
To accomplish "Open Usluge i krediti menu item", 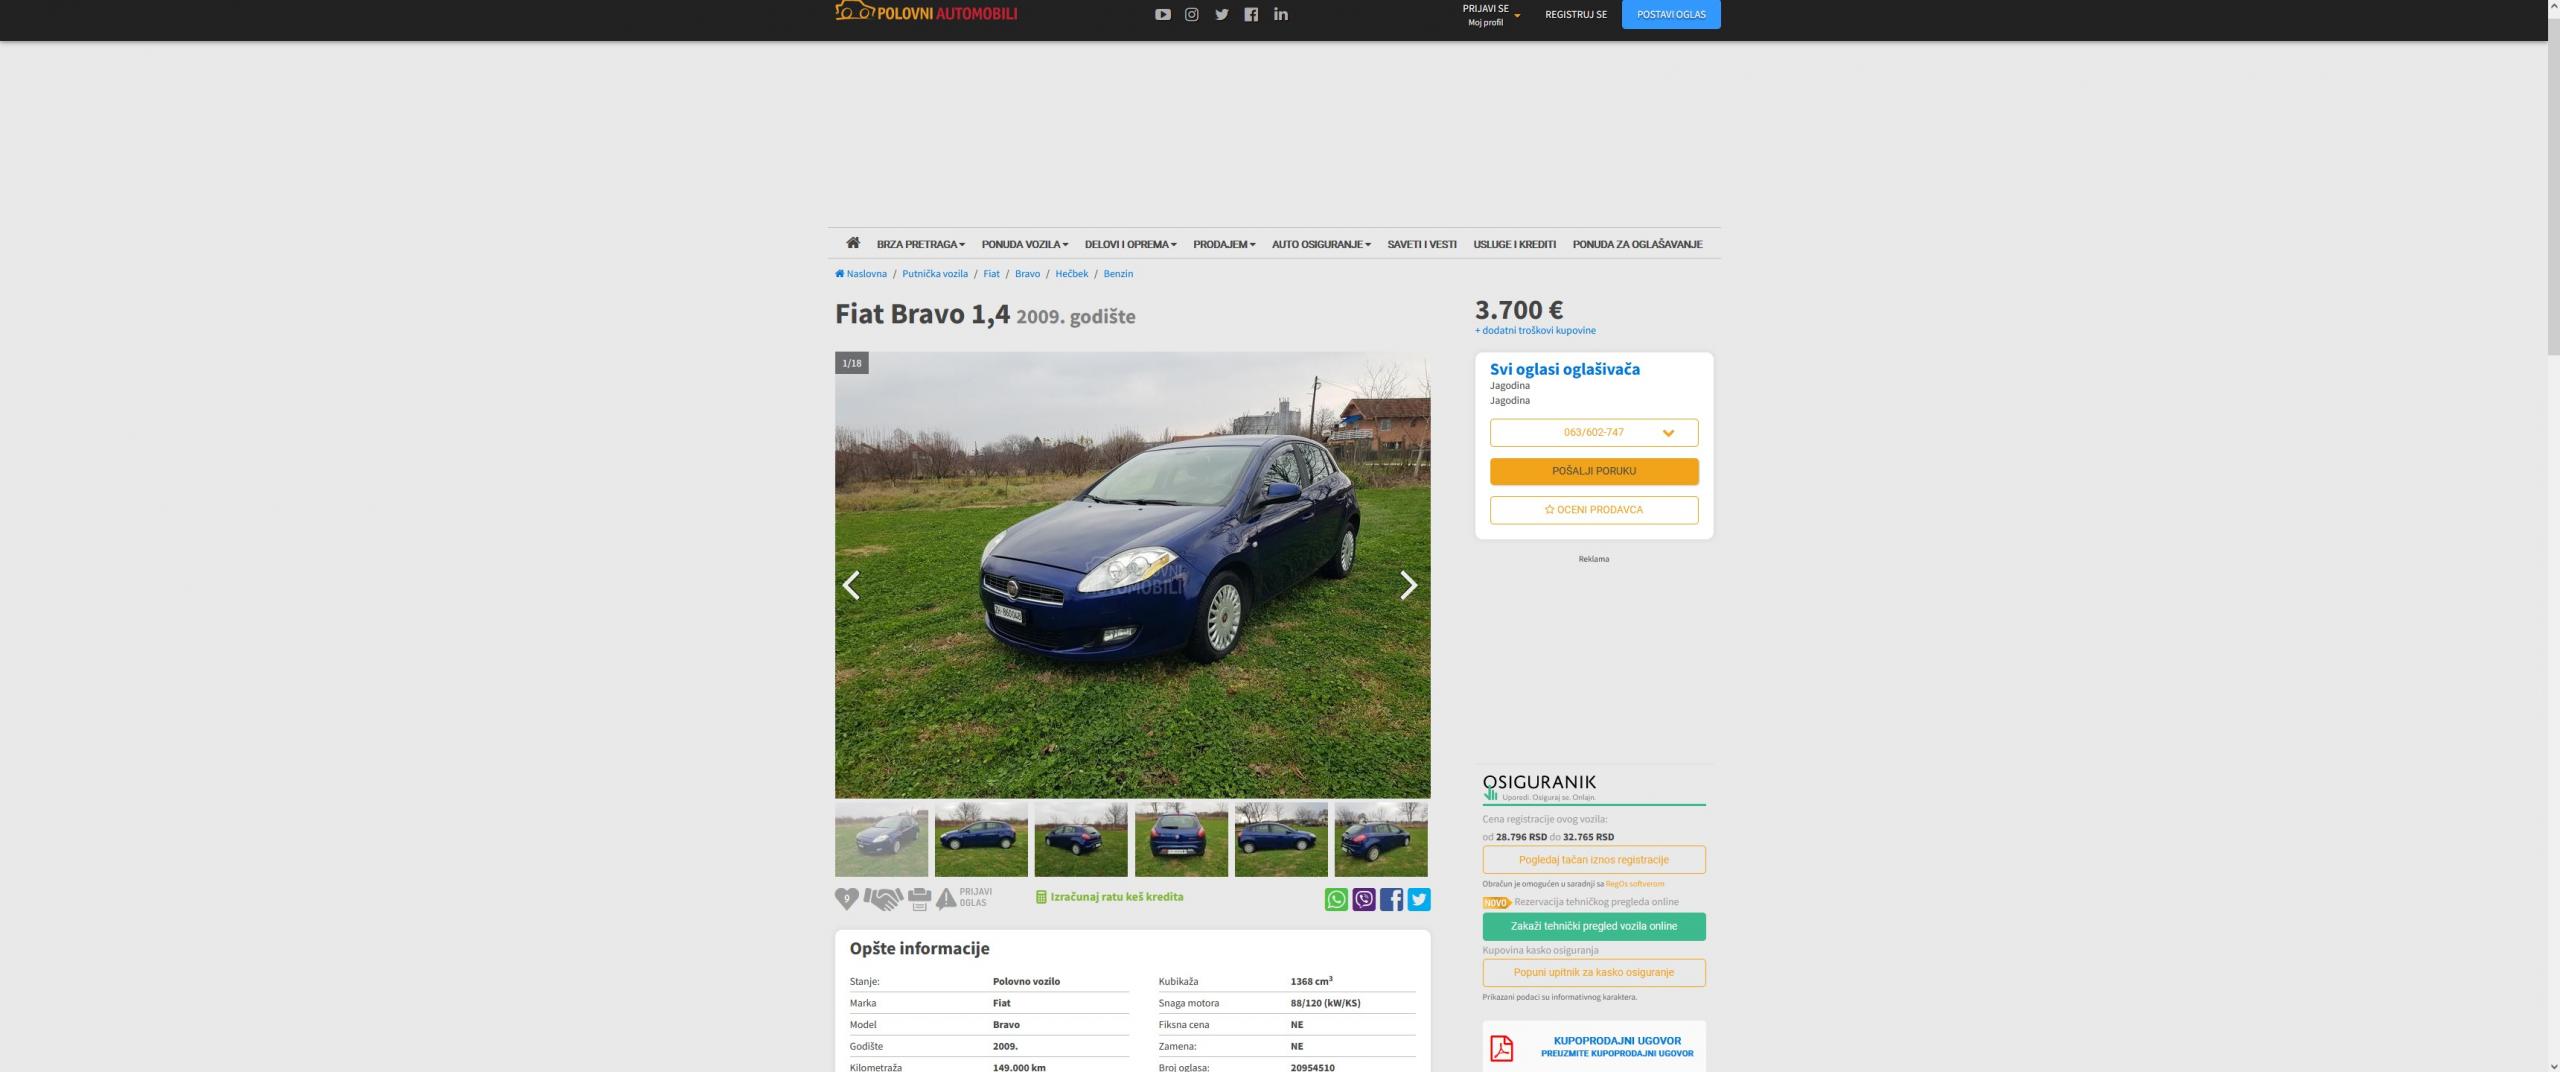I will click(x=1515, y=244).
